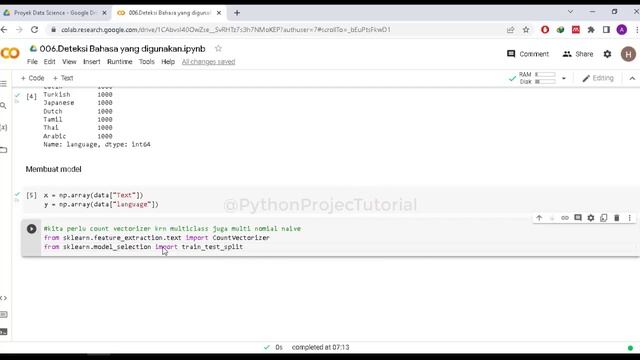This screenshot has width=640, height=360.
Task: Open cell editor settings gear
Action: coord(591,218)
